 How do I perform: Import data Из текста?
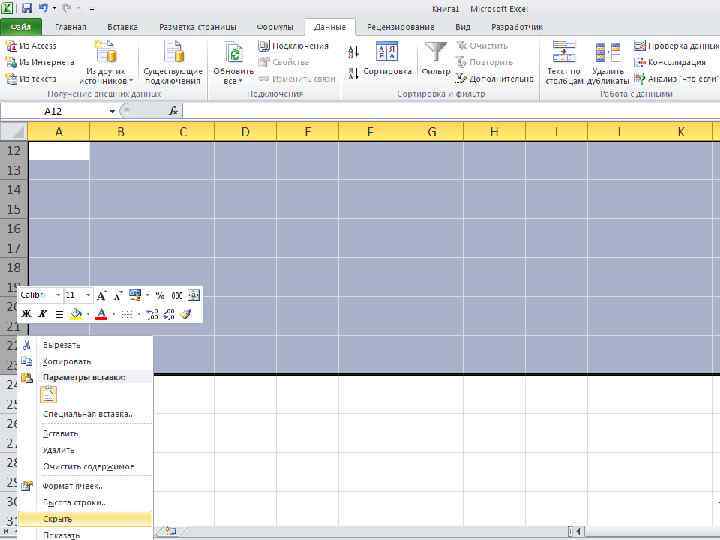click(x=31, y=79)
